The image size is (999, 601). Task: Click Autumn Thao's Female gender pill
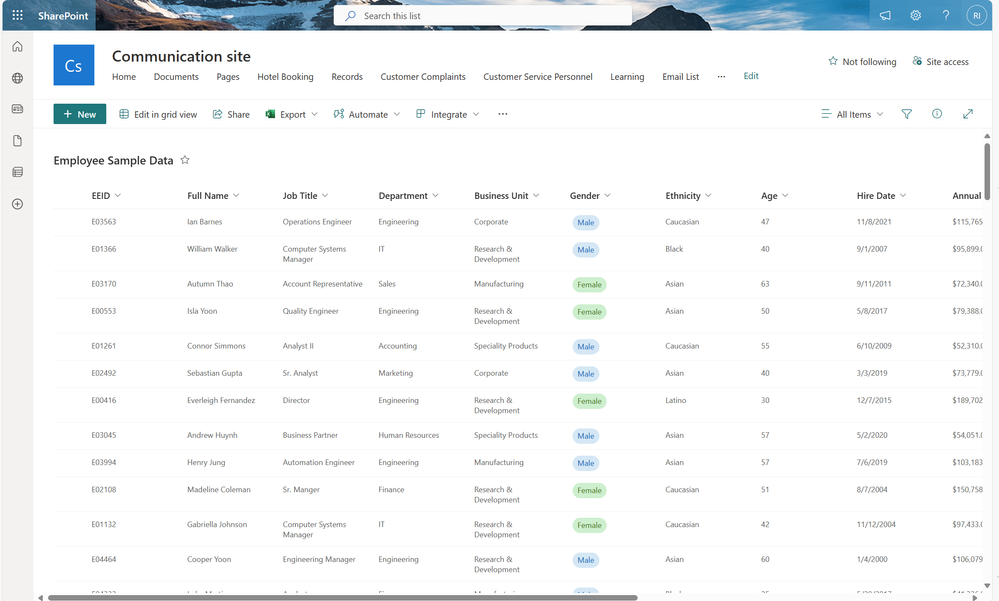coord(589,285)
